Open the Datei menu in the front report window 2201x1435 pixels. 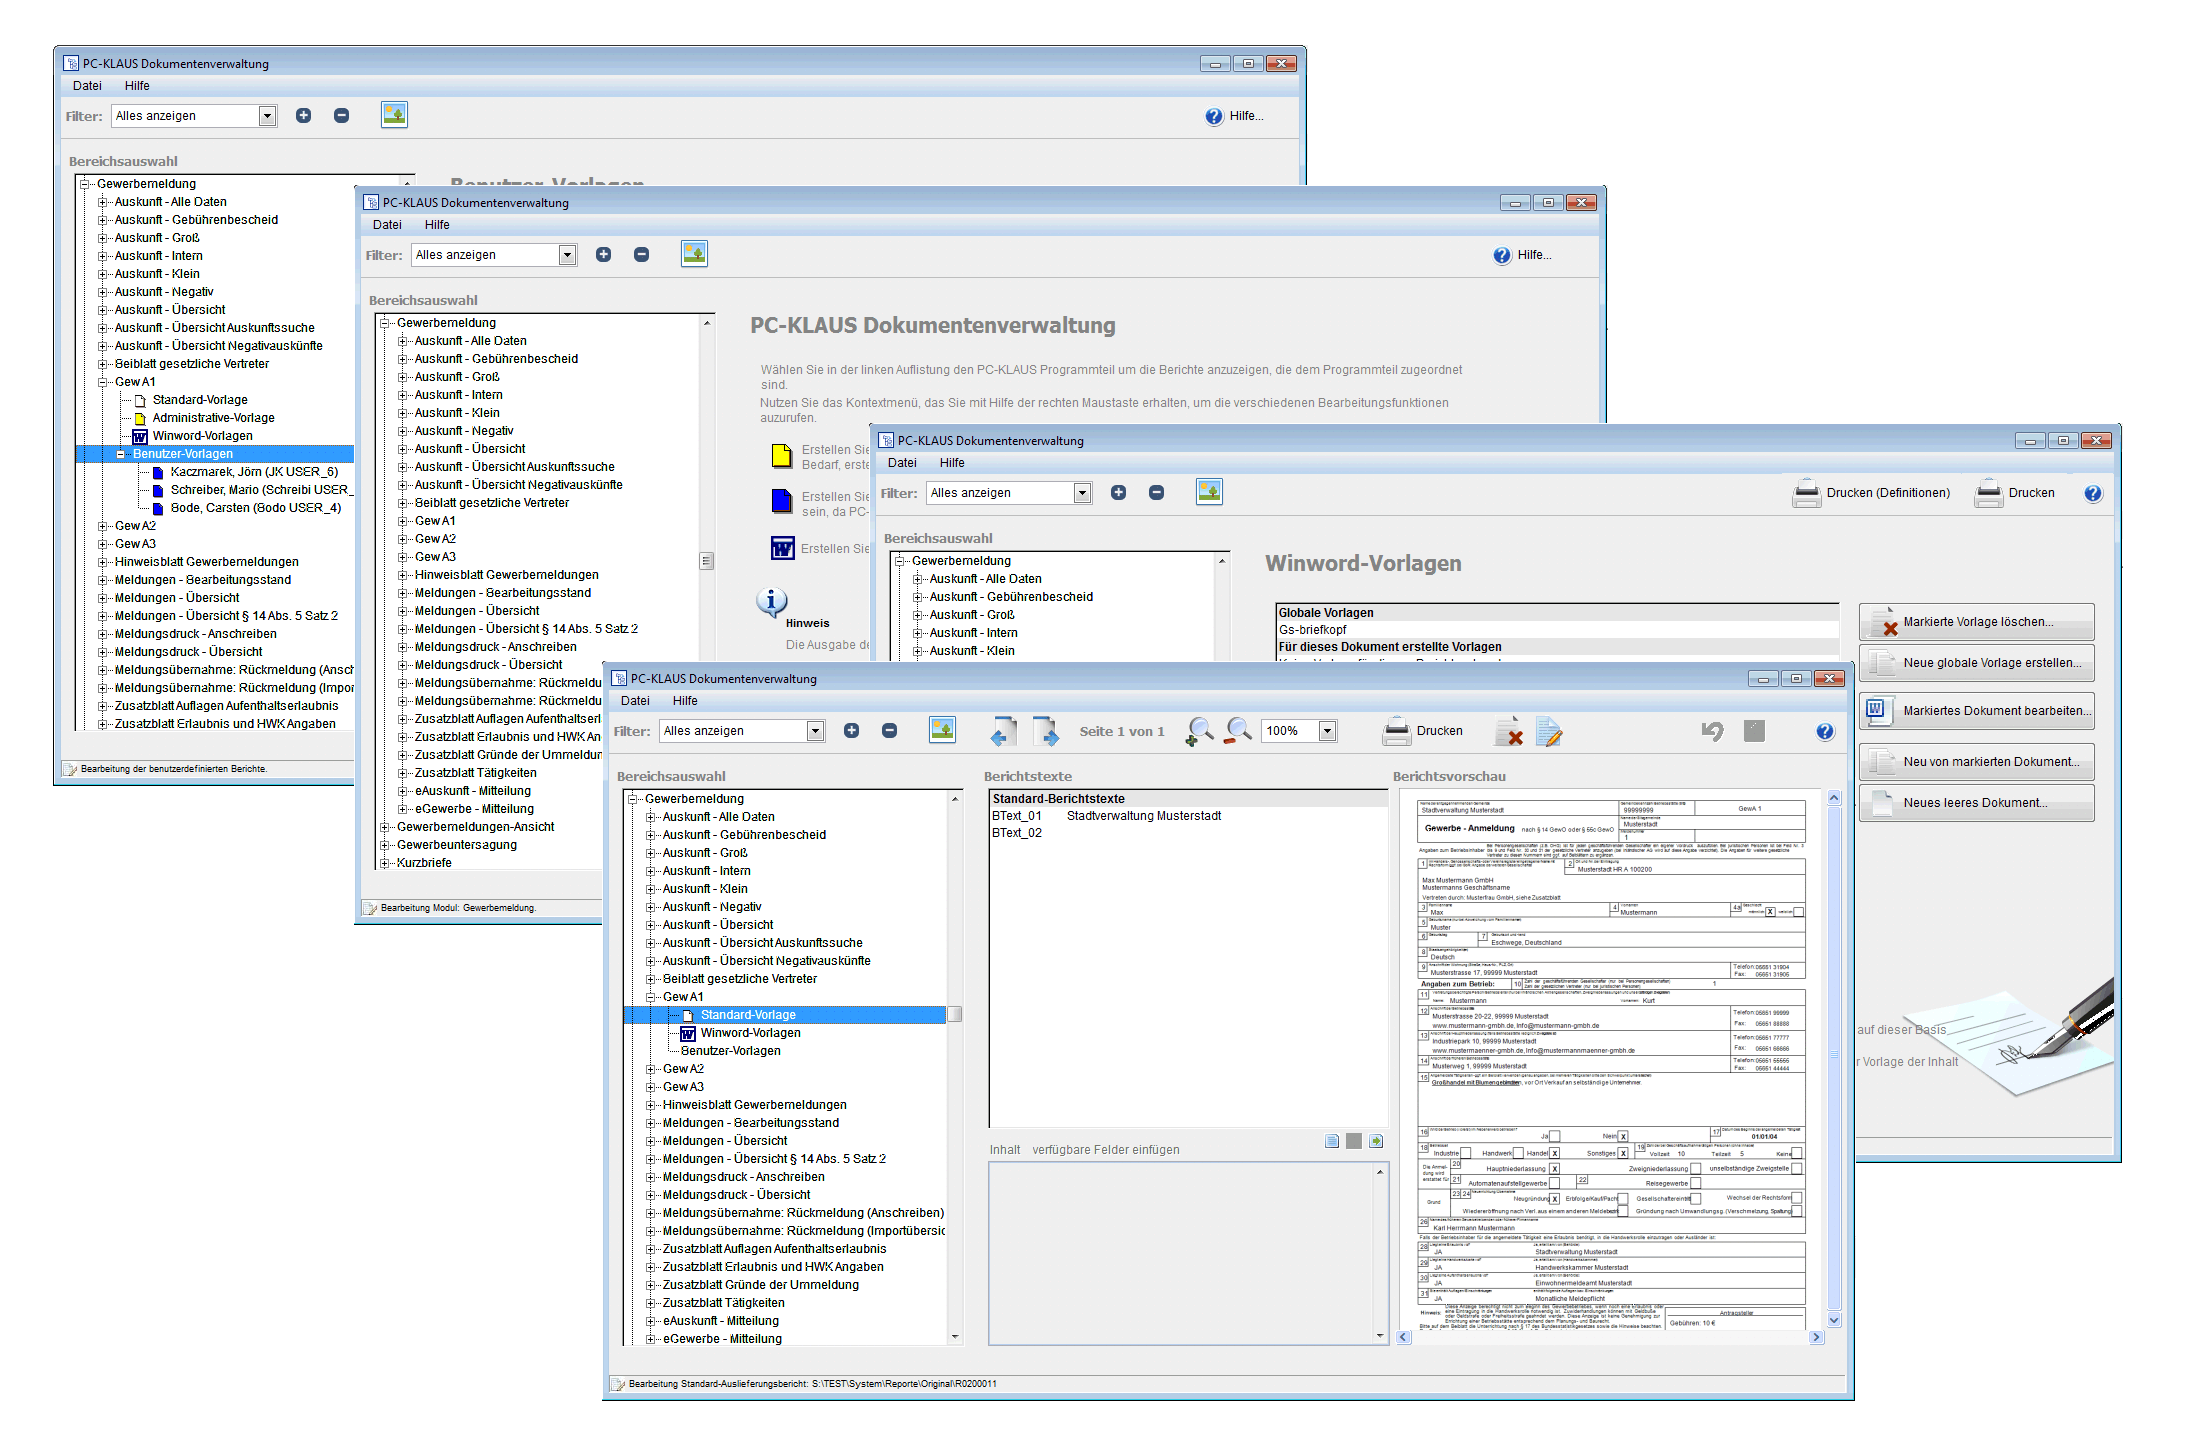click(635, 701)
